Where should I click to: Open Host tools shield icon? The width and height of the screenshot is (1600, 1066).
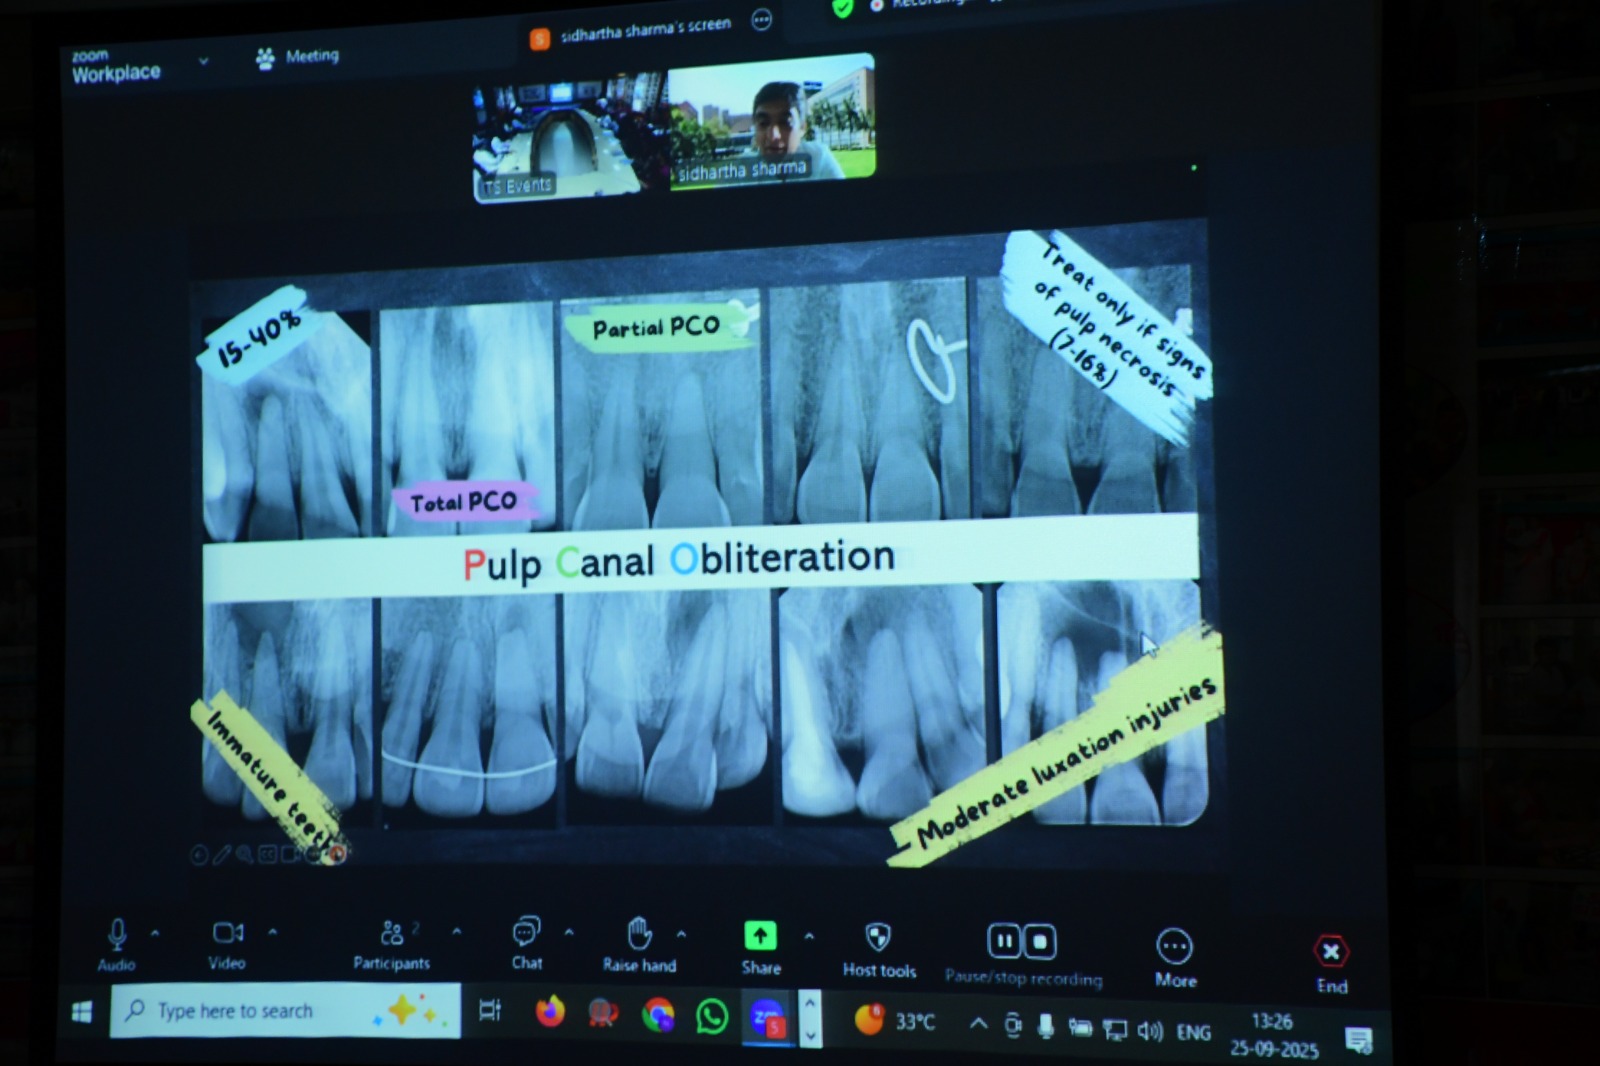(x=877, y=938)
